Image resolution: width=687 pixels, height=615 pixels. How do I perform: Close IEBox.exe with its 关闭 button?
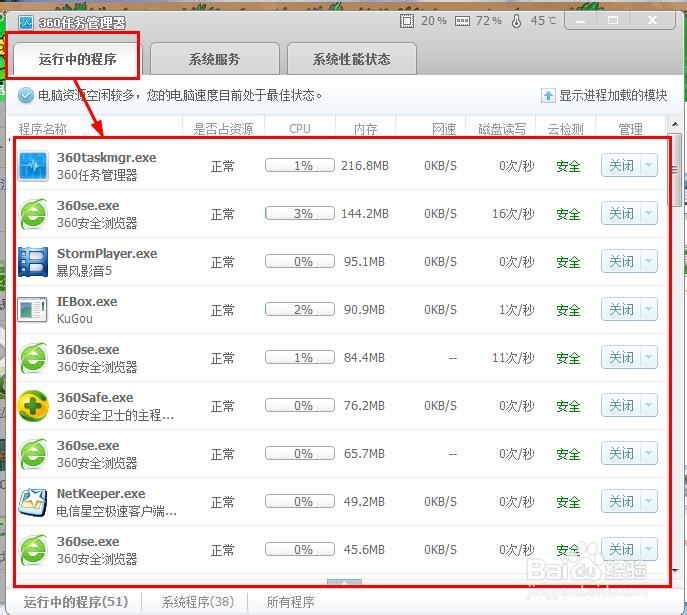click(x=621, y=309)
